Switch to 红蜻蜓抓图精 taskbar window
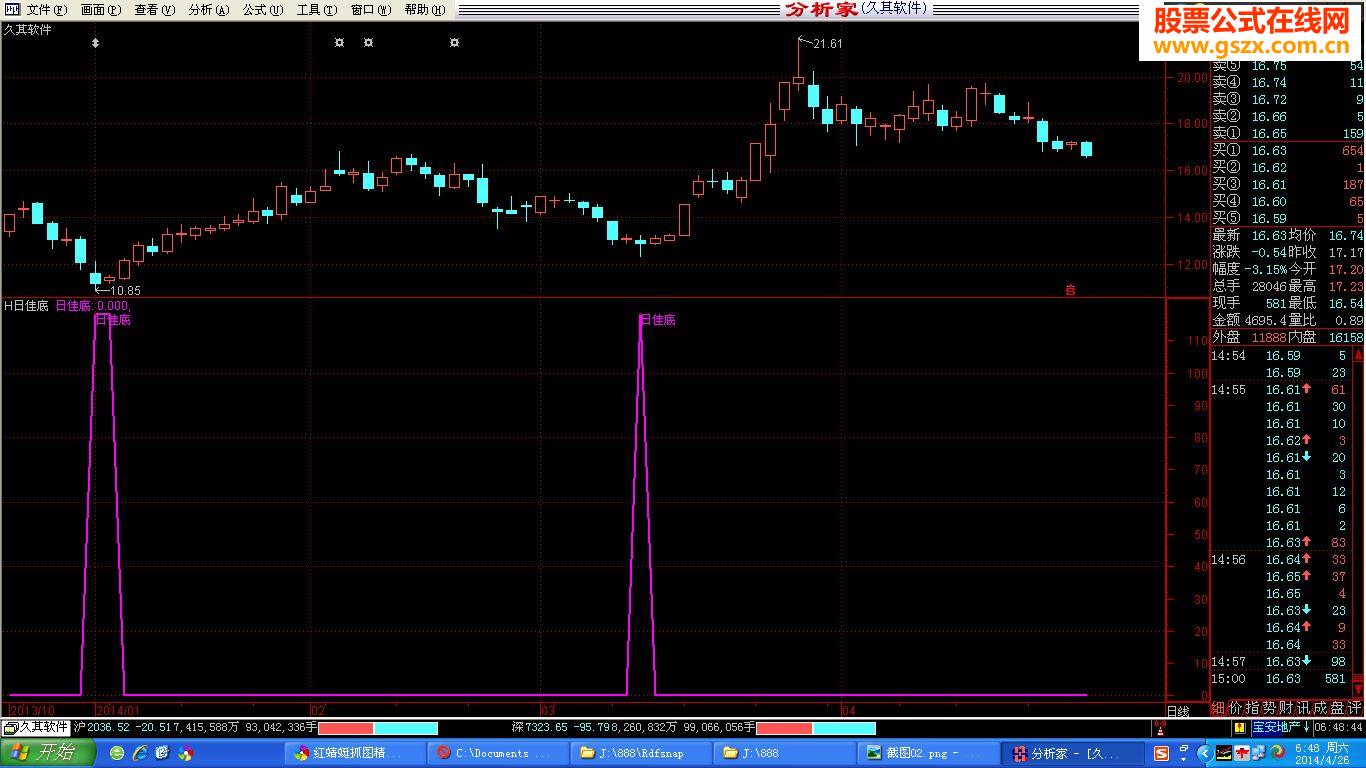The image size is (1366, 768). pos(357,753)
